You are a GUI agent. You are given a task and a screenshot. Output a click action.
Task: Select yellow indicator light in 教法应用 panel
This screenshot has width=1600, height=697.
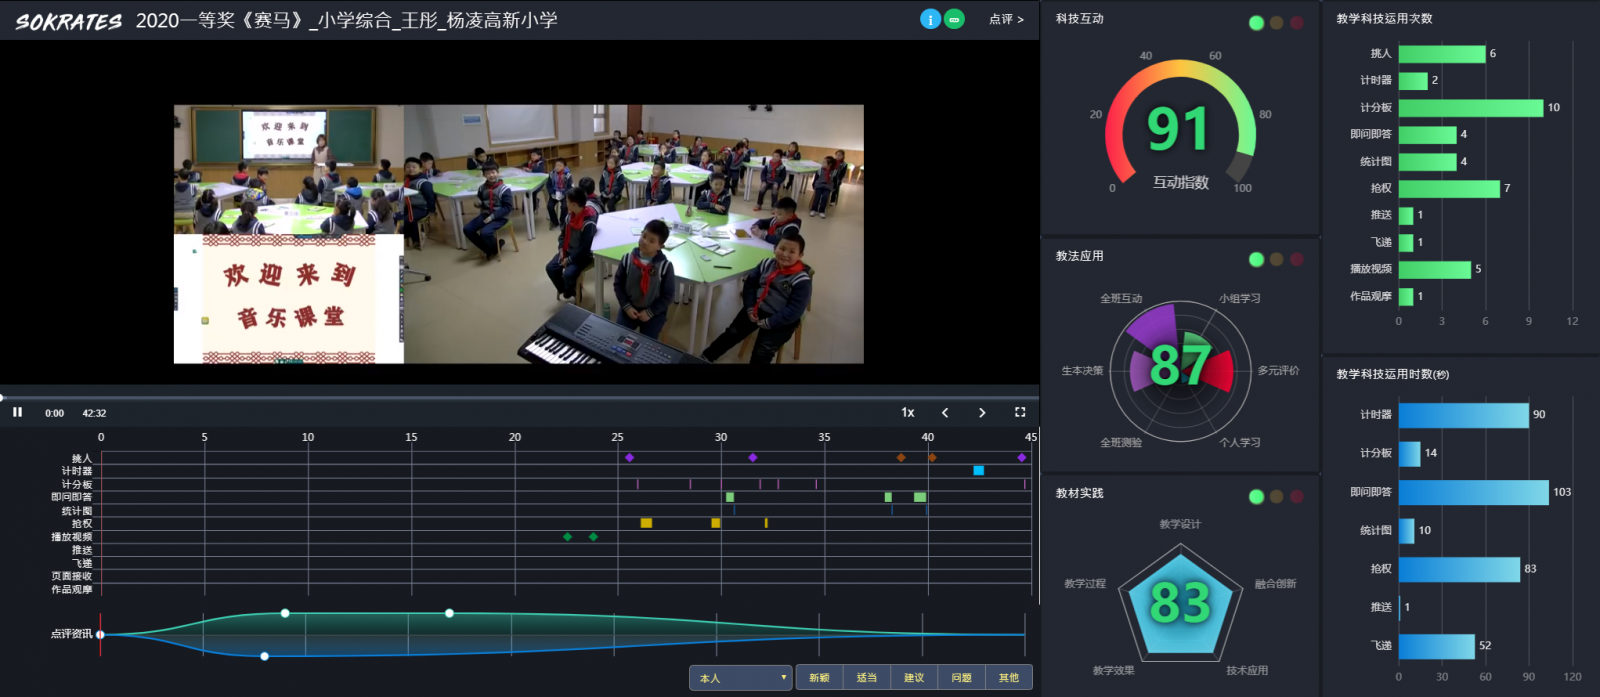(x=1276, y=260)
